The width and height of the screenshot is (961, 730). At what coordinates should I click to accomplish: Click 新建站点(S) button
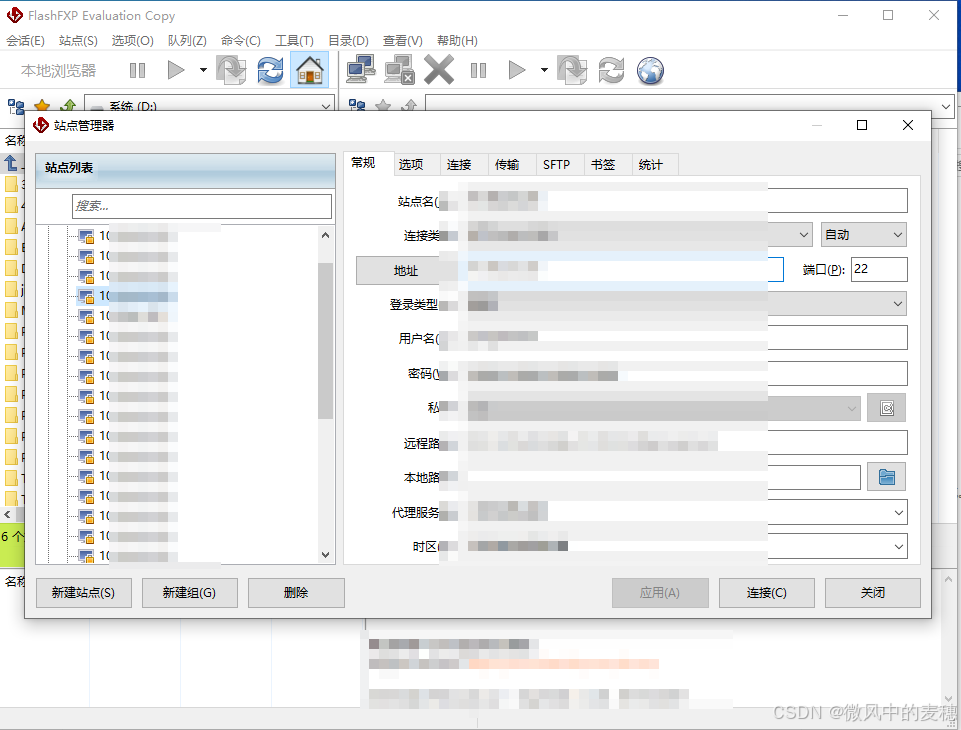point(83,593)
